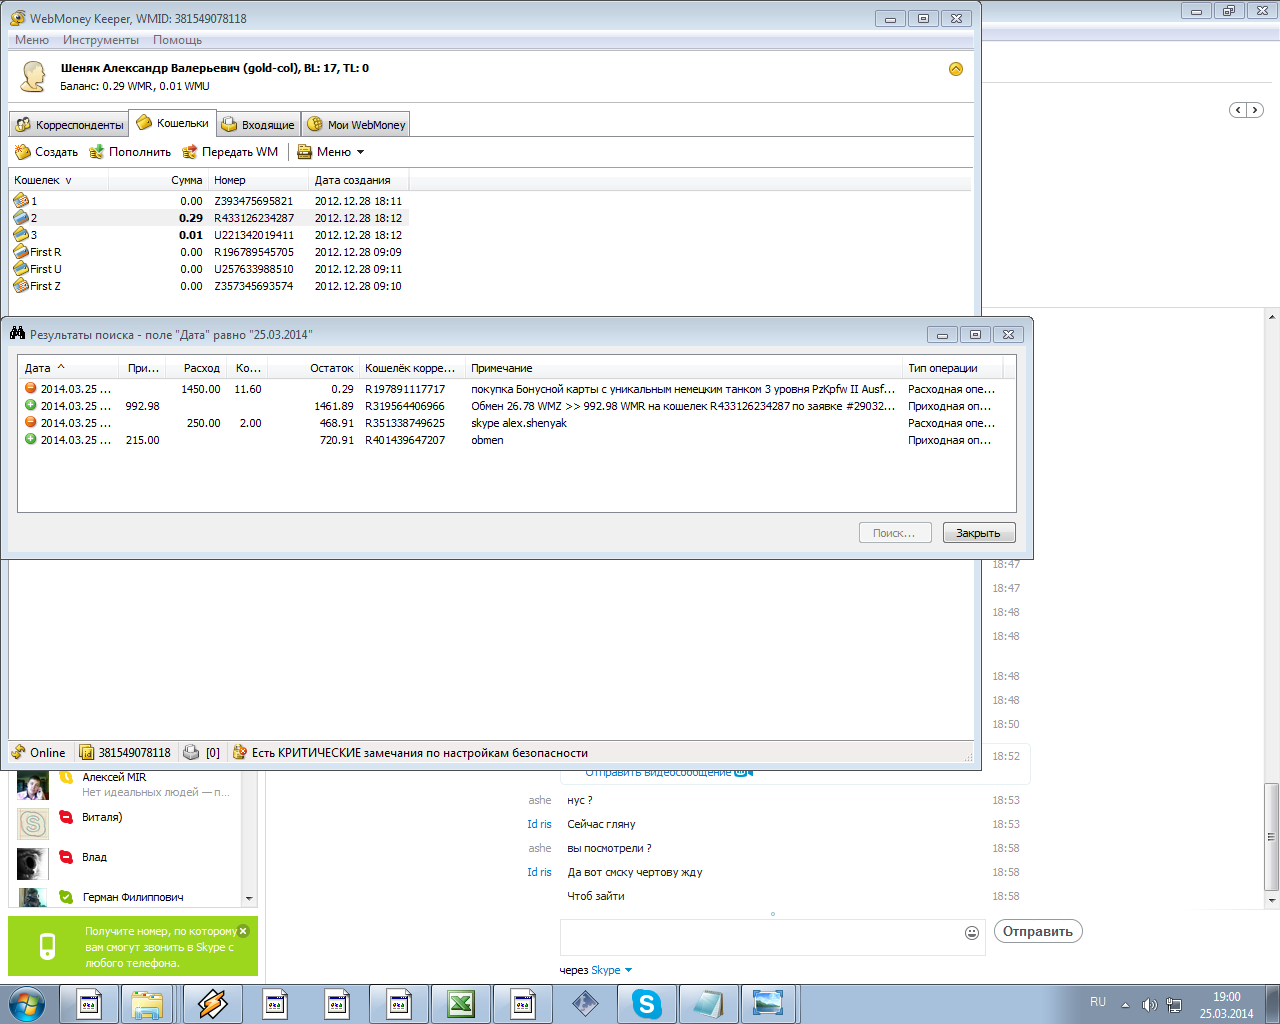The image size is (1280, 1024).
Task: Click the Skype message input field
Action: (760, 937)
